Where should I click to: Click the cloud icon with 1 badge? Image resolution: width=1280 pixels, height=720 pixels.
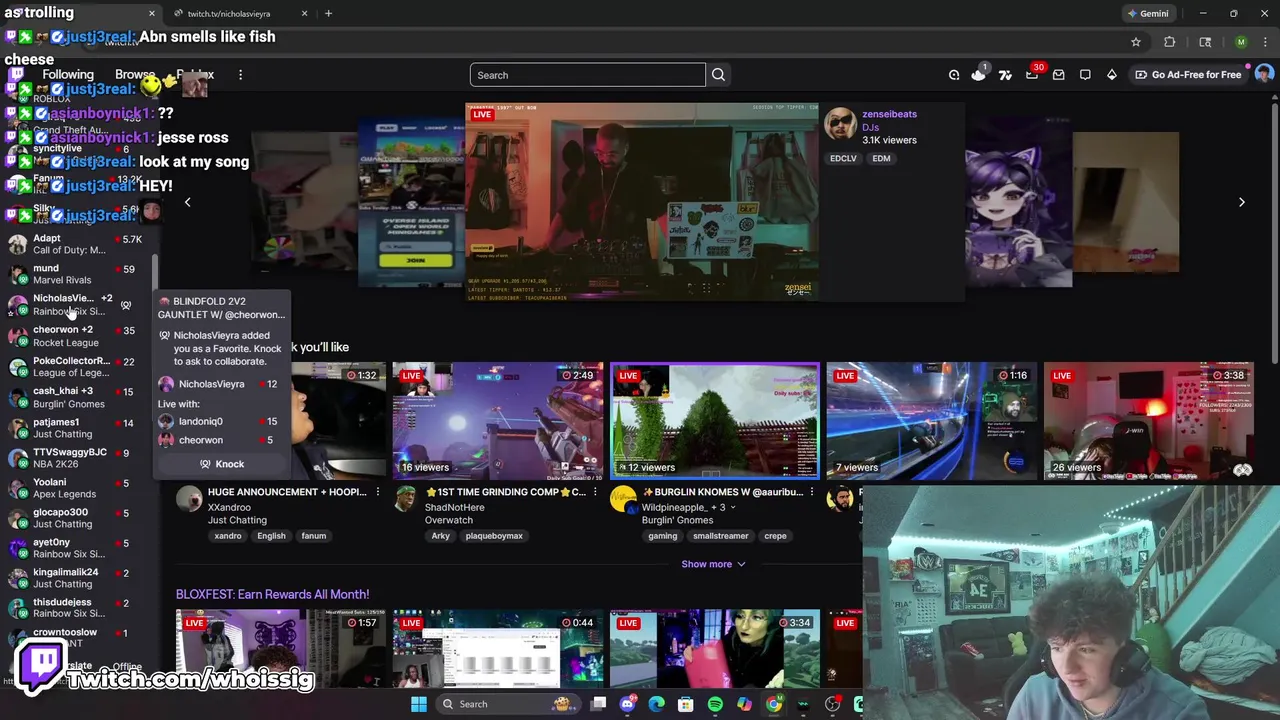pyautogui.click(x=978, y=74)
